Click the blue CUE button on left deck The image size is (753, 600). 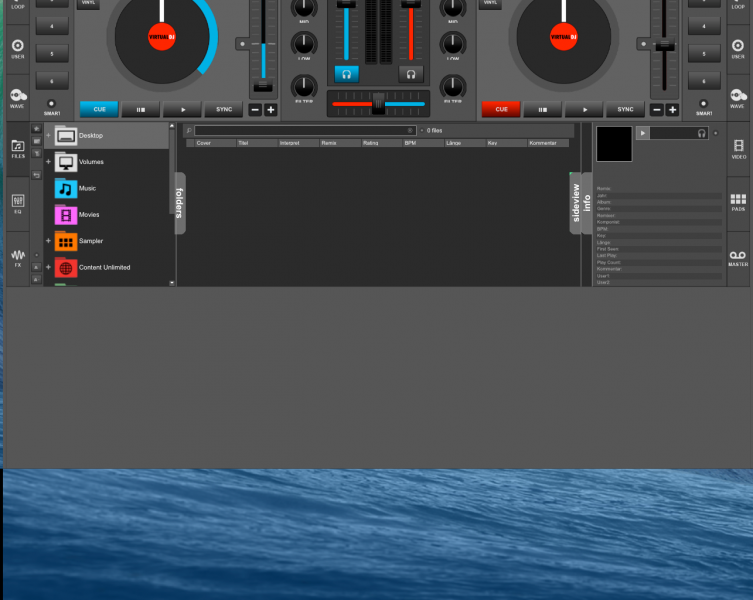99,110
